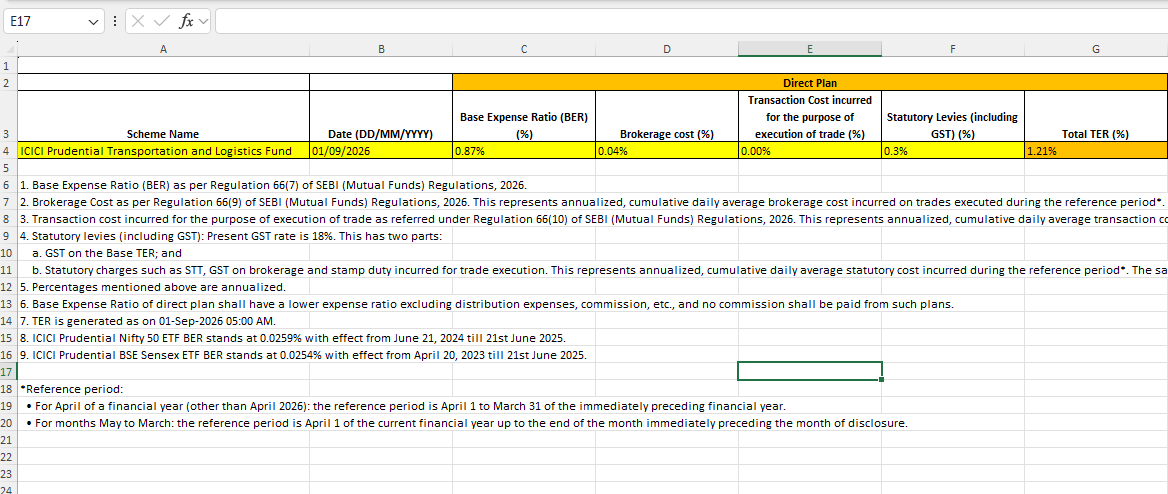Select the date cell 01/09/2026

click(381, 151)
